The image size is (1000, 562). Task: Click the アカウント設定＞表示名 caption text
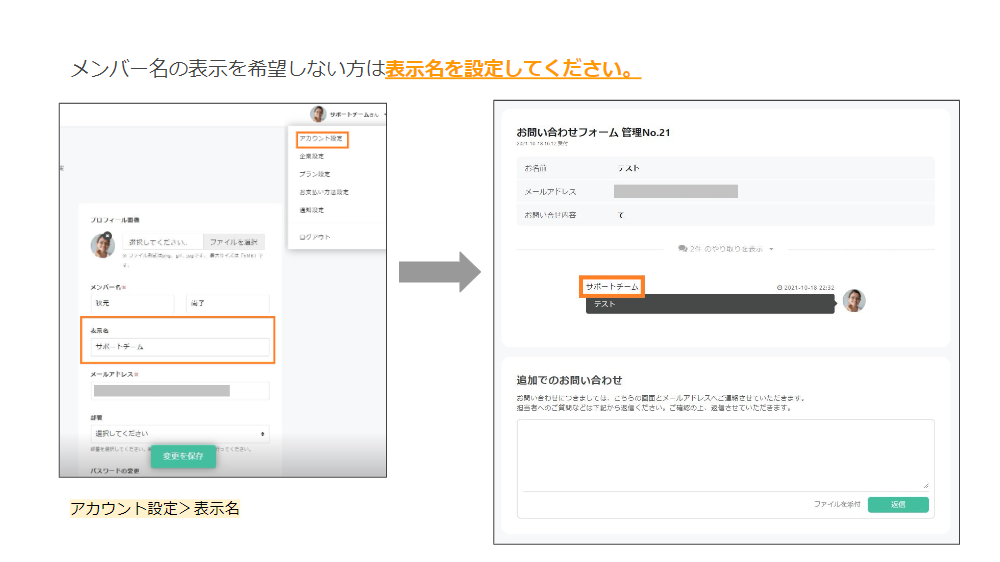[x=155, y=508]
